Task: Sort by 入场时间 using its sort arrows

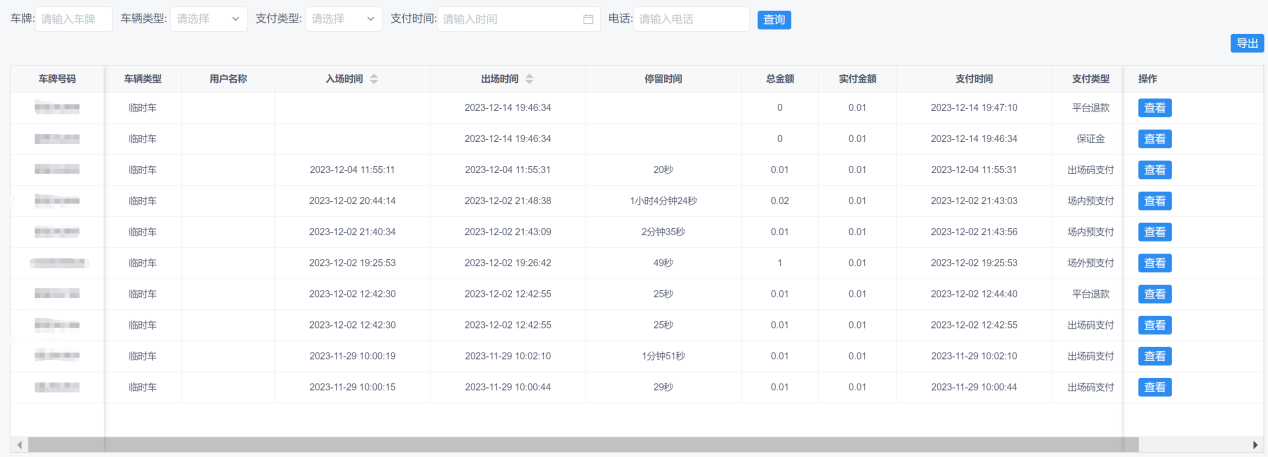Action: click(x=374, y=79)
